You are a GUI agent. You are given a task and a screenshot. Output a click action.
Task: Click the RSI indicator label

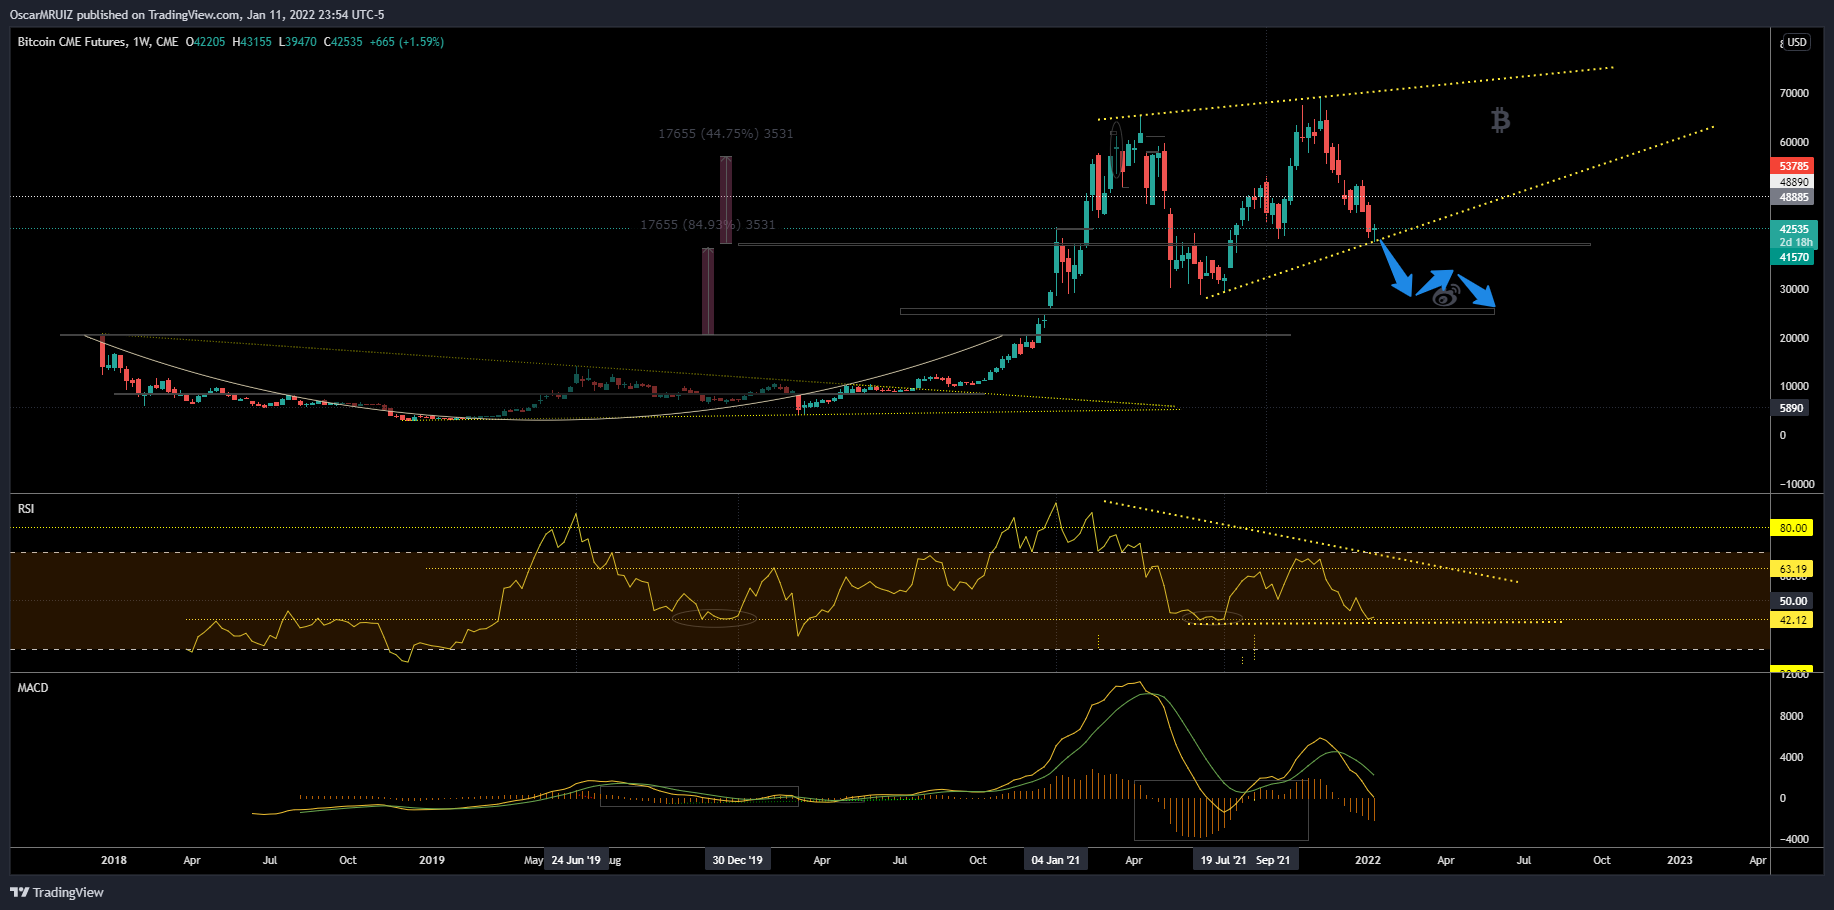pos(26,509)
